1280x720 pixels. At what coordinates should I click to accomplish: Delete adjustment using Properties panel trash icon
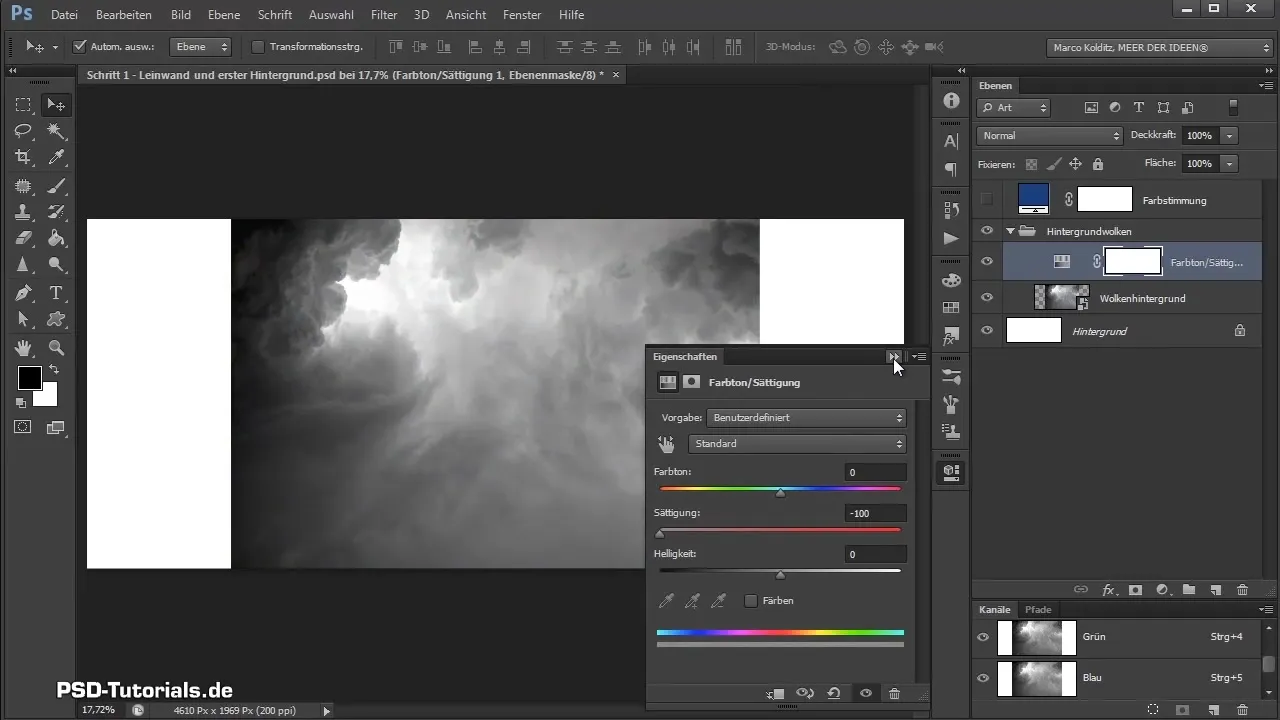(x=894, y=693)
